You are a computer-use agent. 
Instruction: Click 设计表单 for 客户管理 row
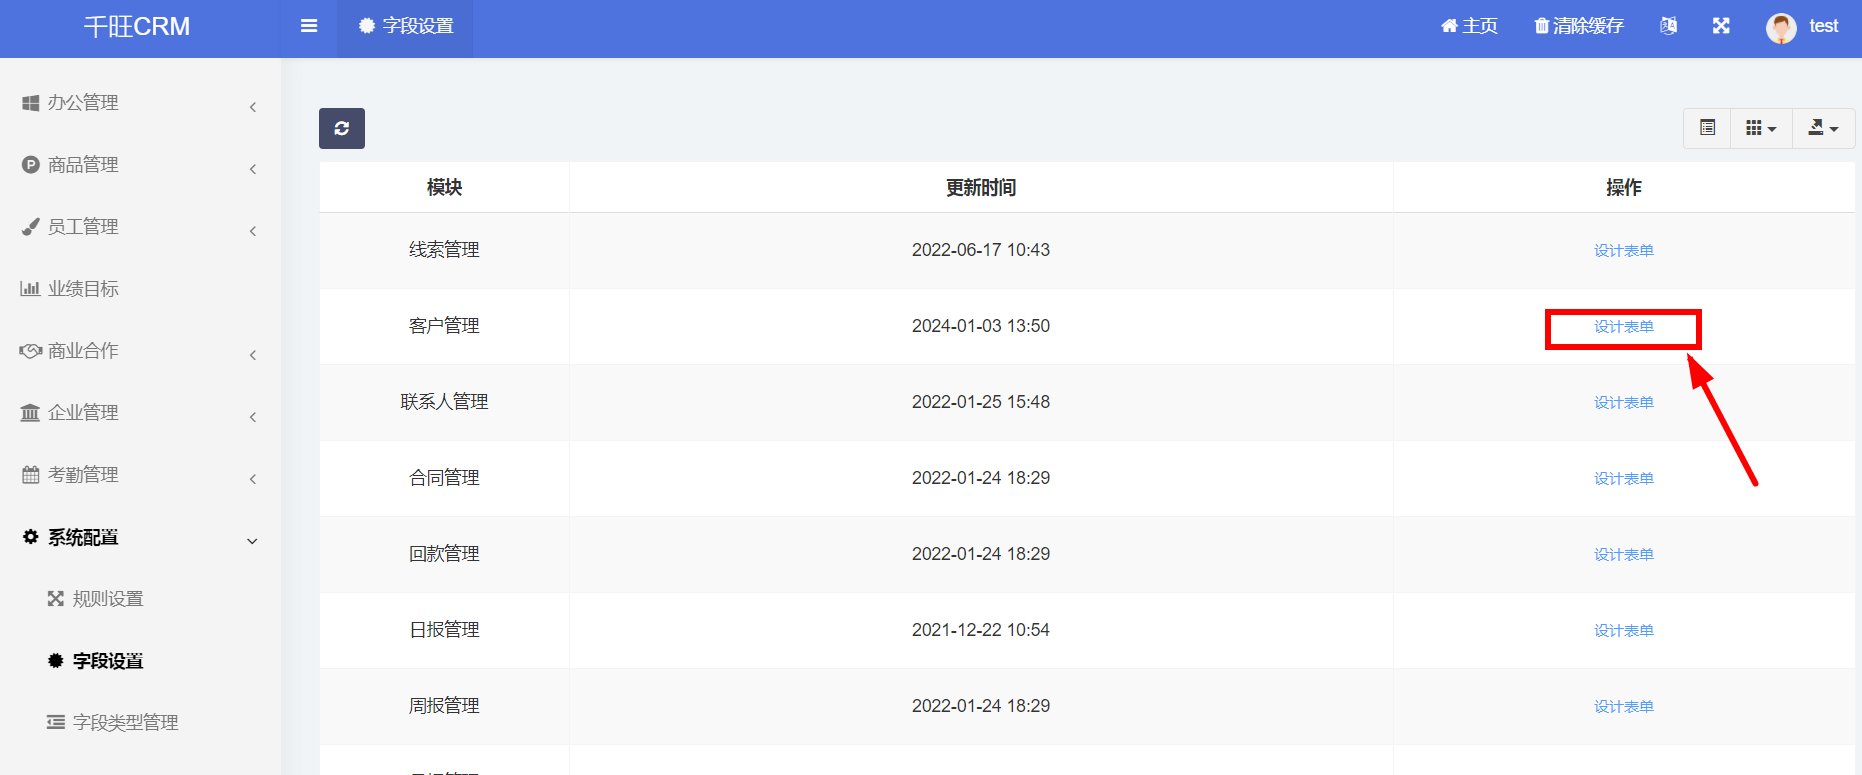[x=1623, y=327]
